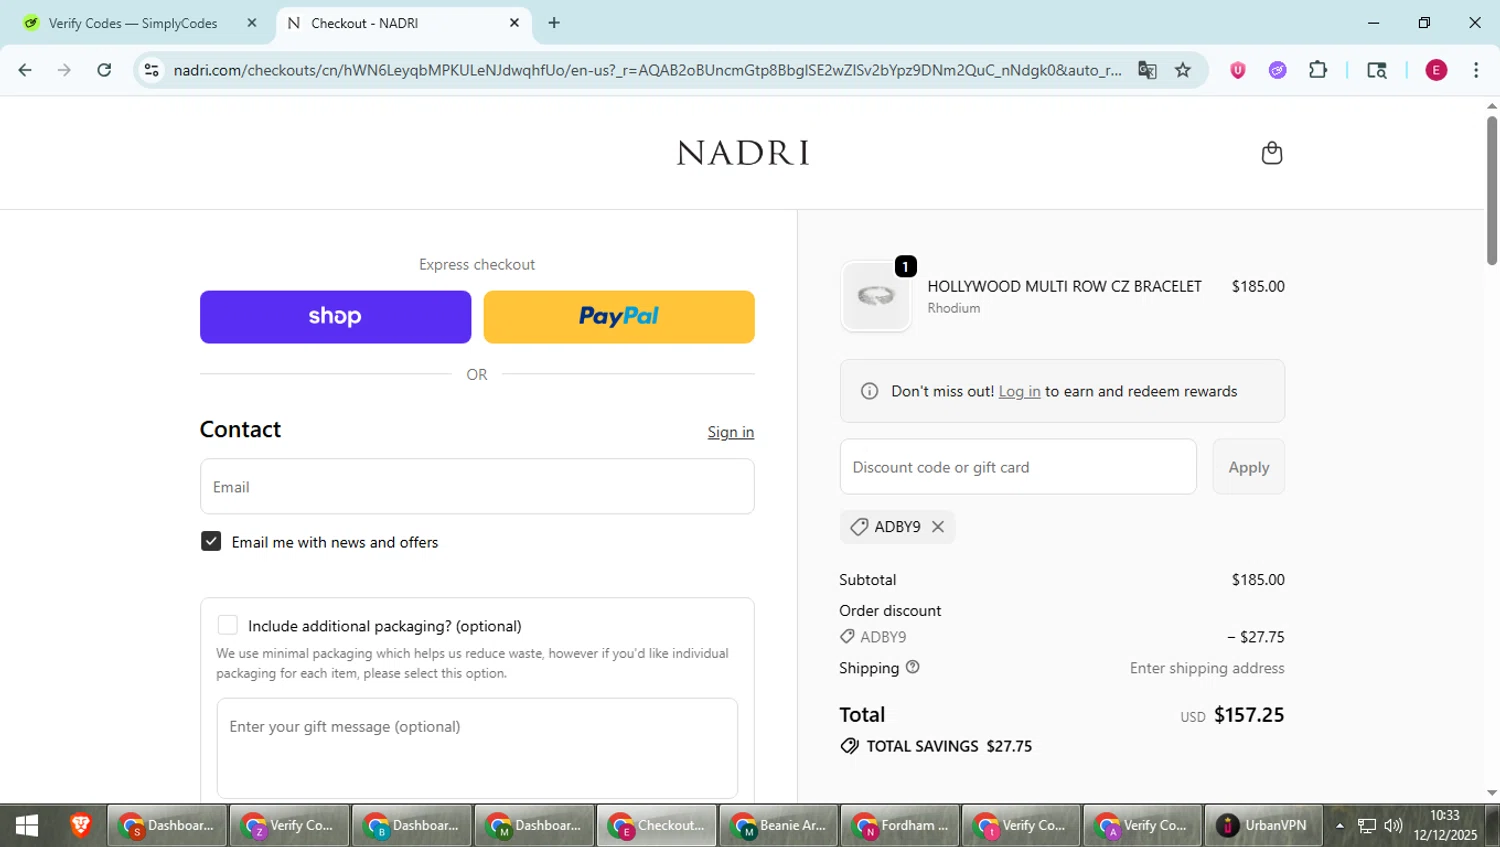Open the Checkout taskbar Chrome window
The height and width of the screenshot is (847, 1500).
[657, 826]
